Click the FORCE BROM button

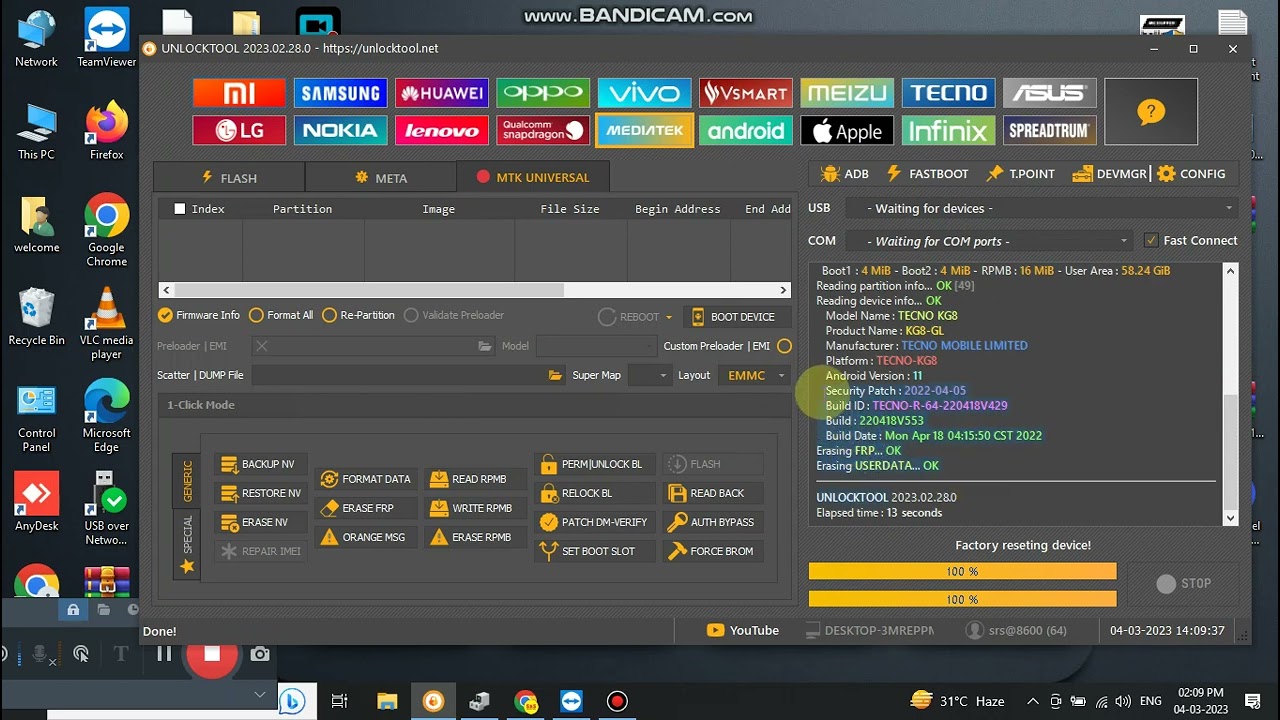[713, 551]
